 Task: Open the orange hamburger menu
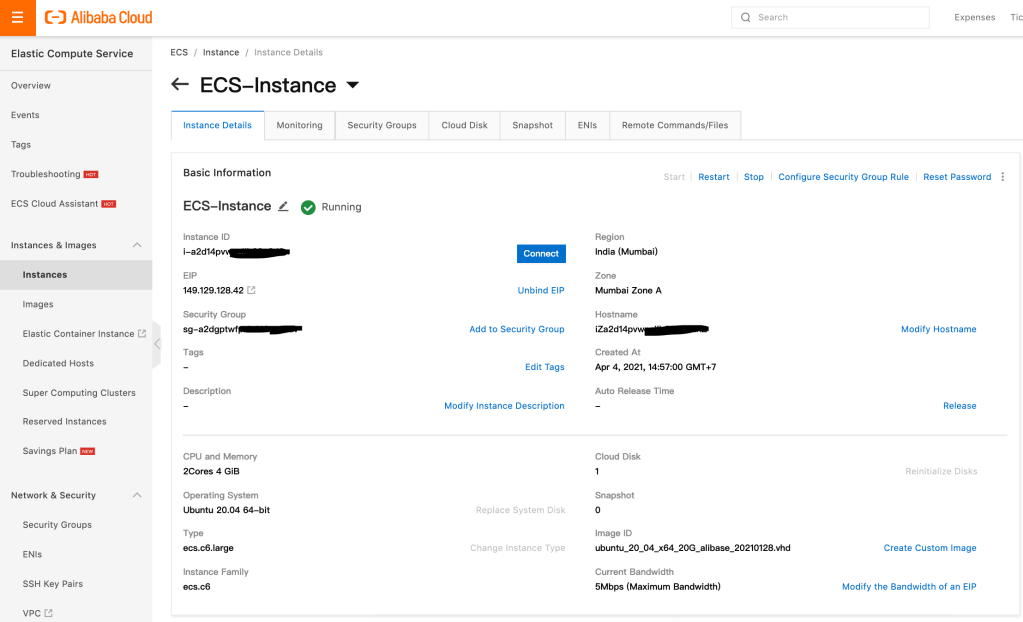(17, 18)
